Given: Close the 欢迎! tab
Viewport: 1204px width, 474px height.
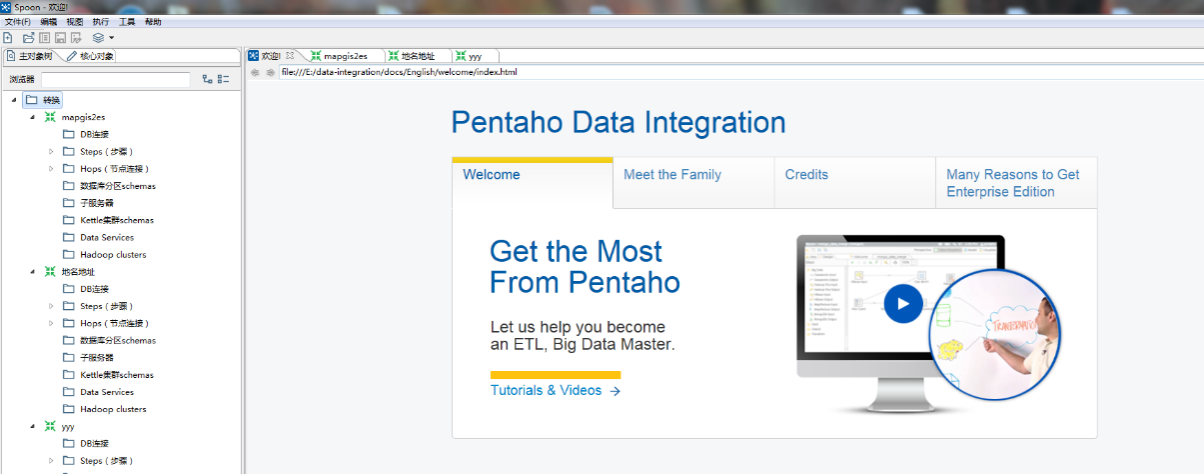Looking at the screenshot, I should (x=289, y=56).
